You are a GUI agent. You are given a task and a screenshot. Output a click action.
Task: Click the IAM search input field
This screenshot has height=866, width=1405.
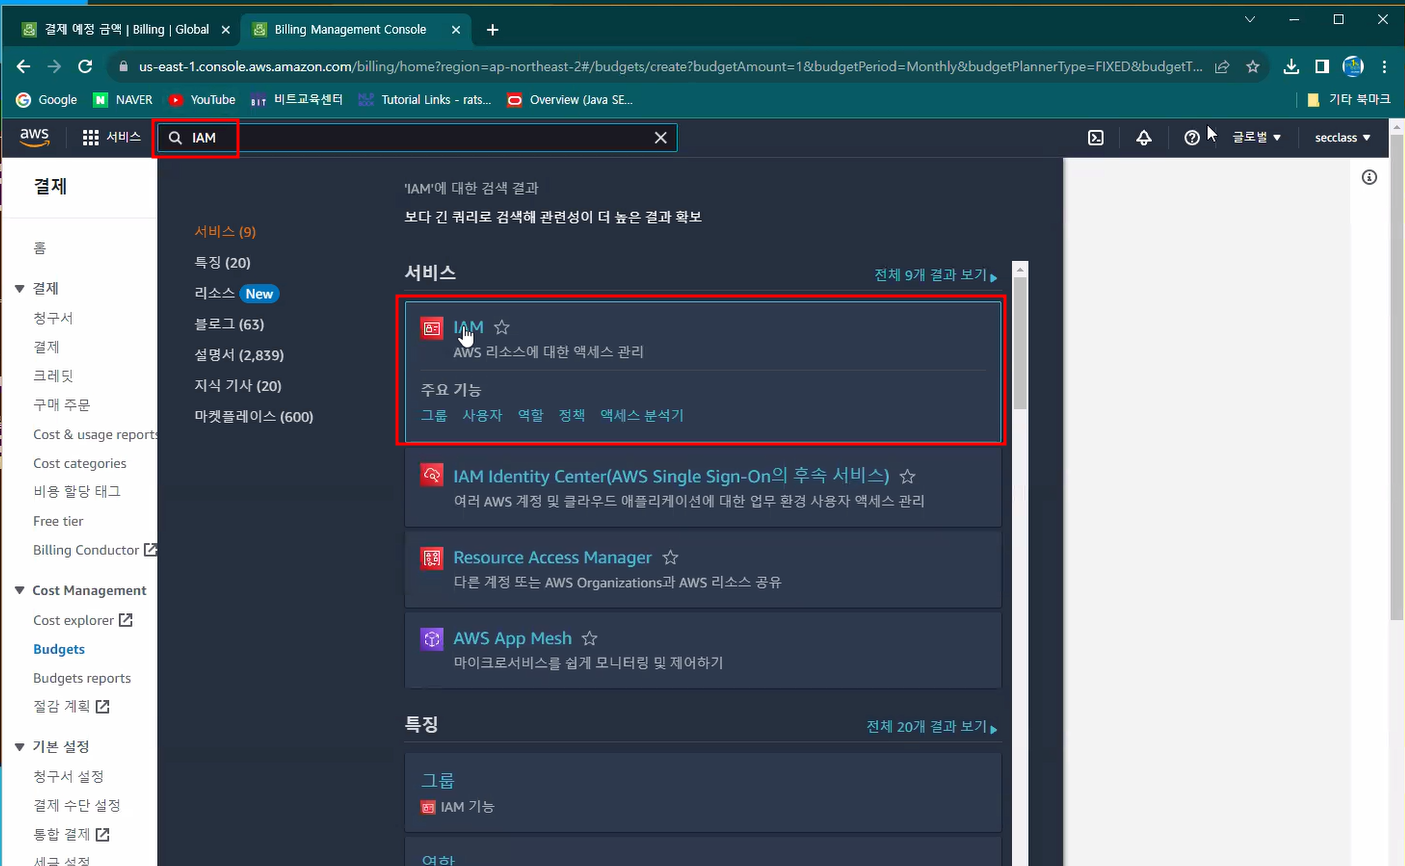tap(415, 138)
